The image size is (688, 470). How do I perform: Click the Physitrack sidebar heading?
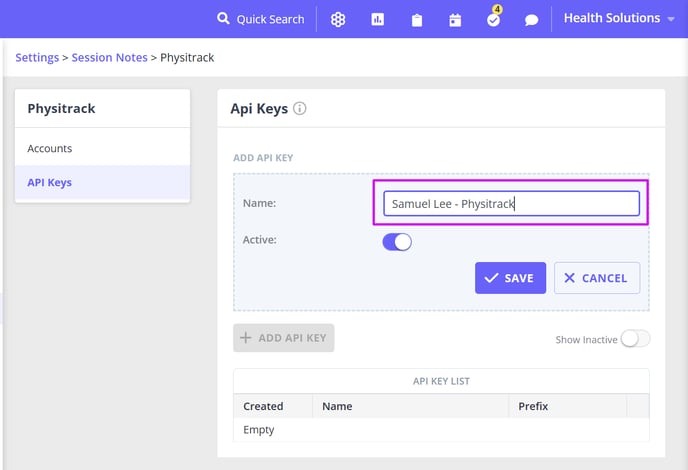click(x=61, y=108)
